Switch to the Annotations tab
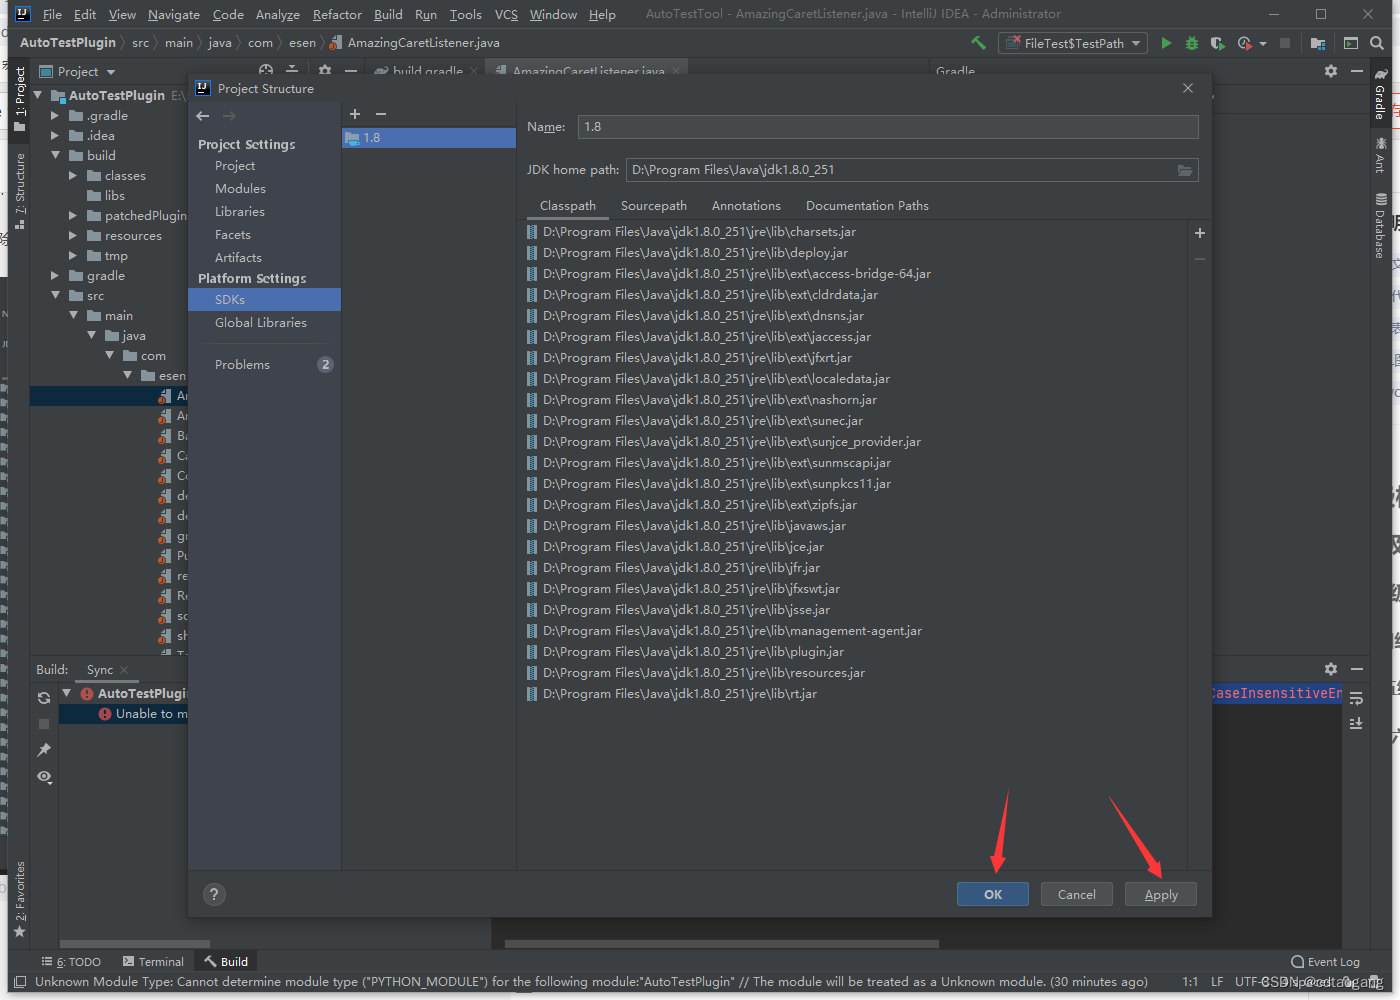The image size is (1400, 1000). [746, 206]
